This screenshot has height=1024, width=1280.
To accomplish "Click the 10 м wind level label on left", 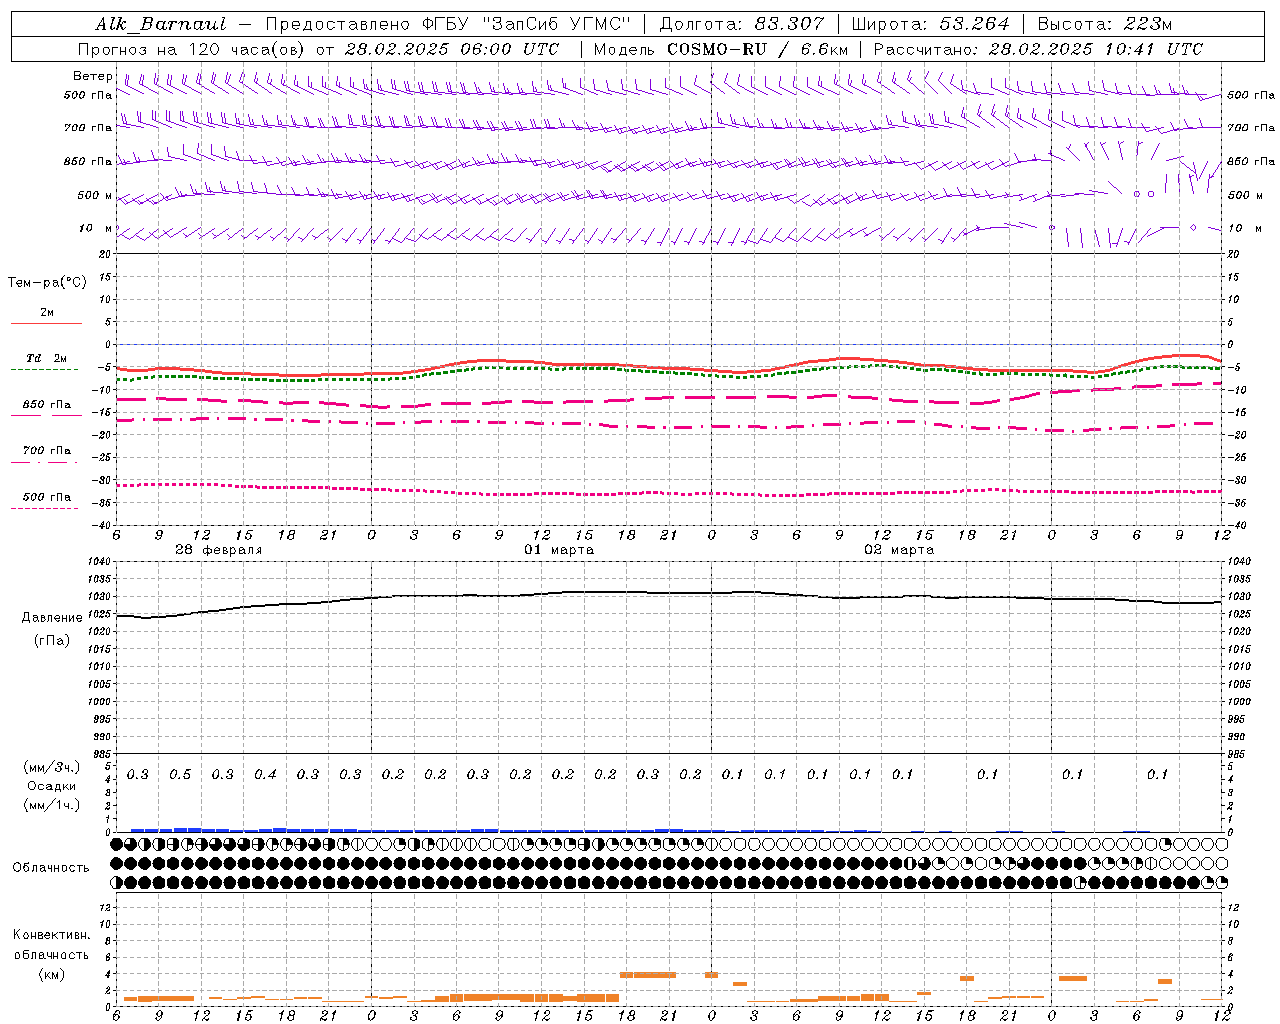I will (x=96, y=229).
